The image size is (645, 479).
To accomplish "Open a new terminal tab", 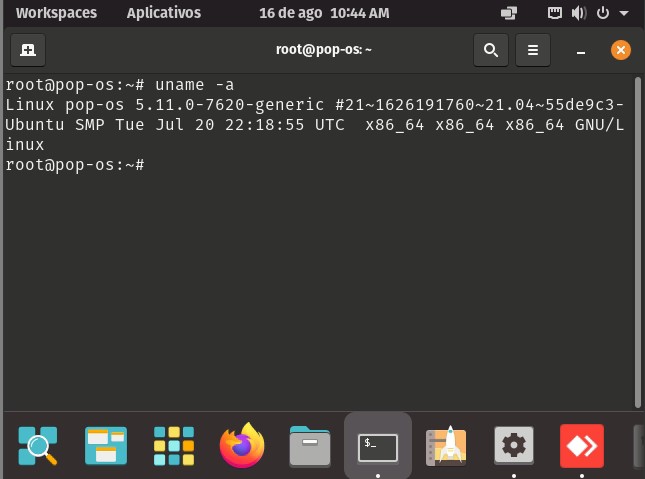I will point(28,50).
